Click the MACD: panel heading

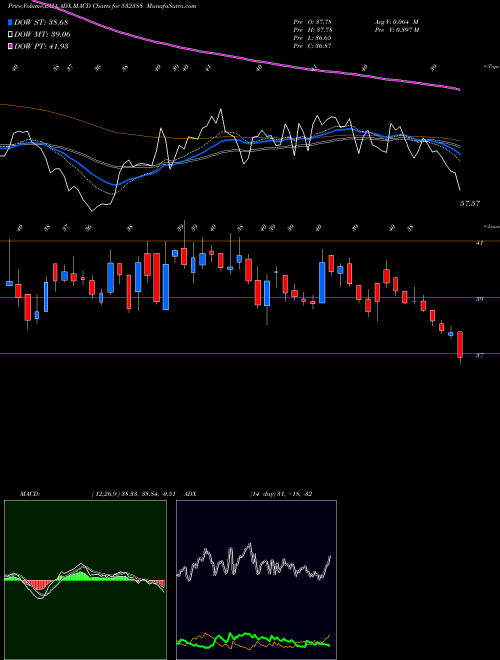click(x=30, y=494)
